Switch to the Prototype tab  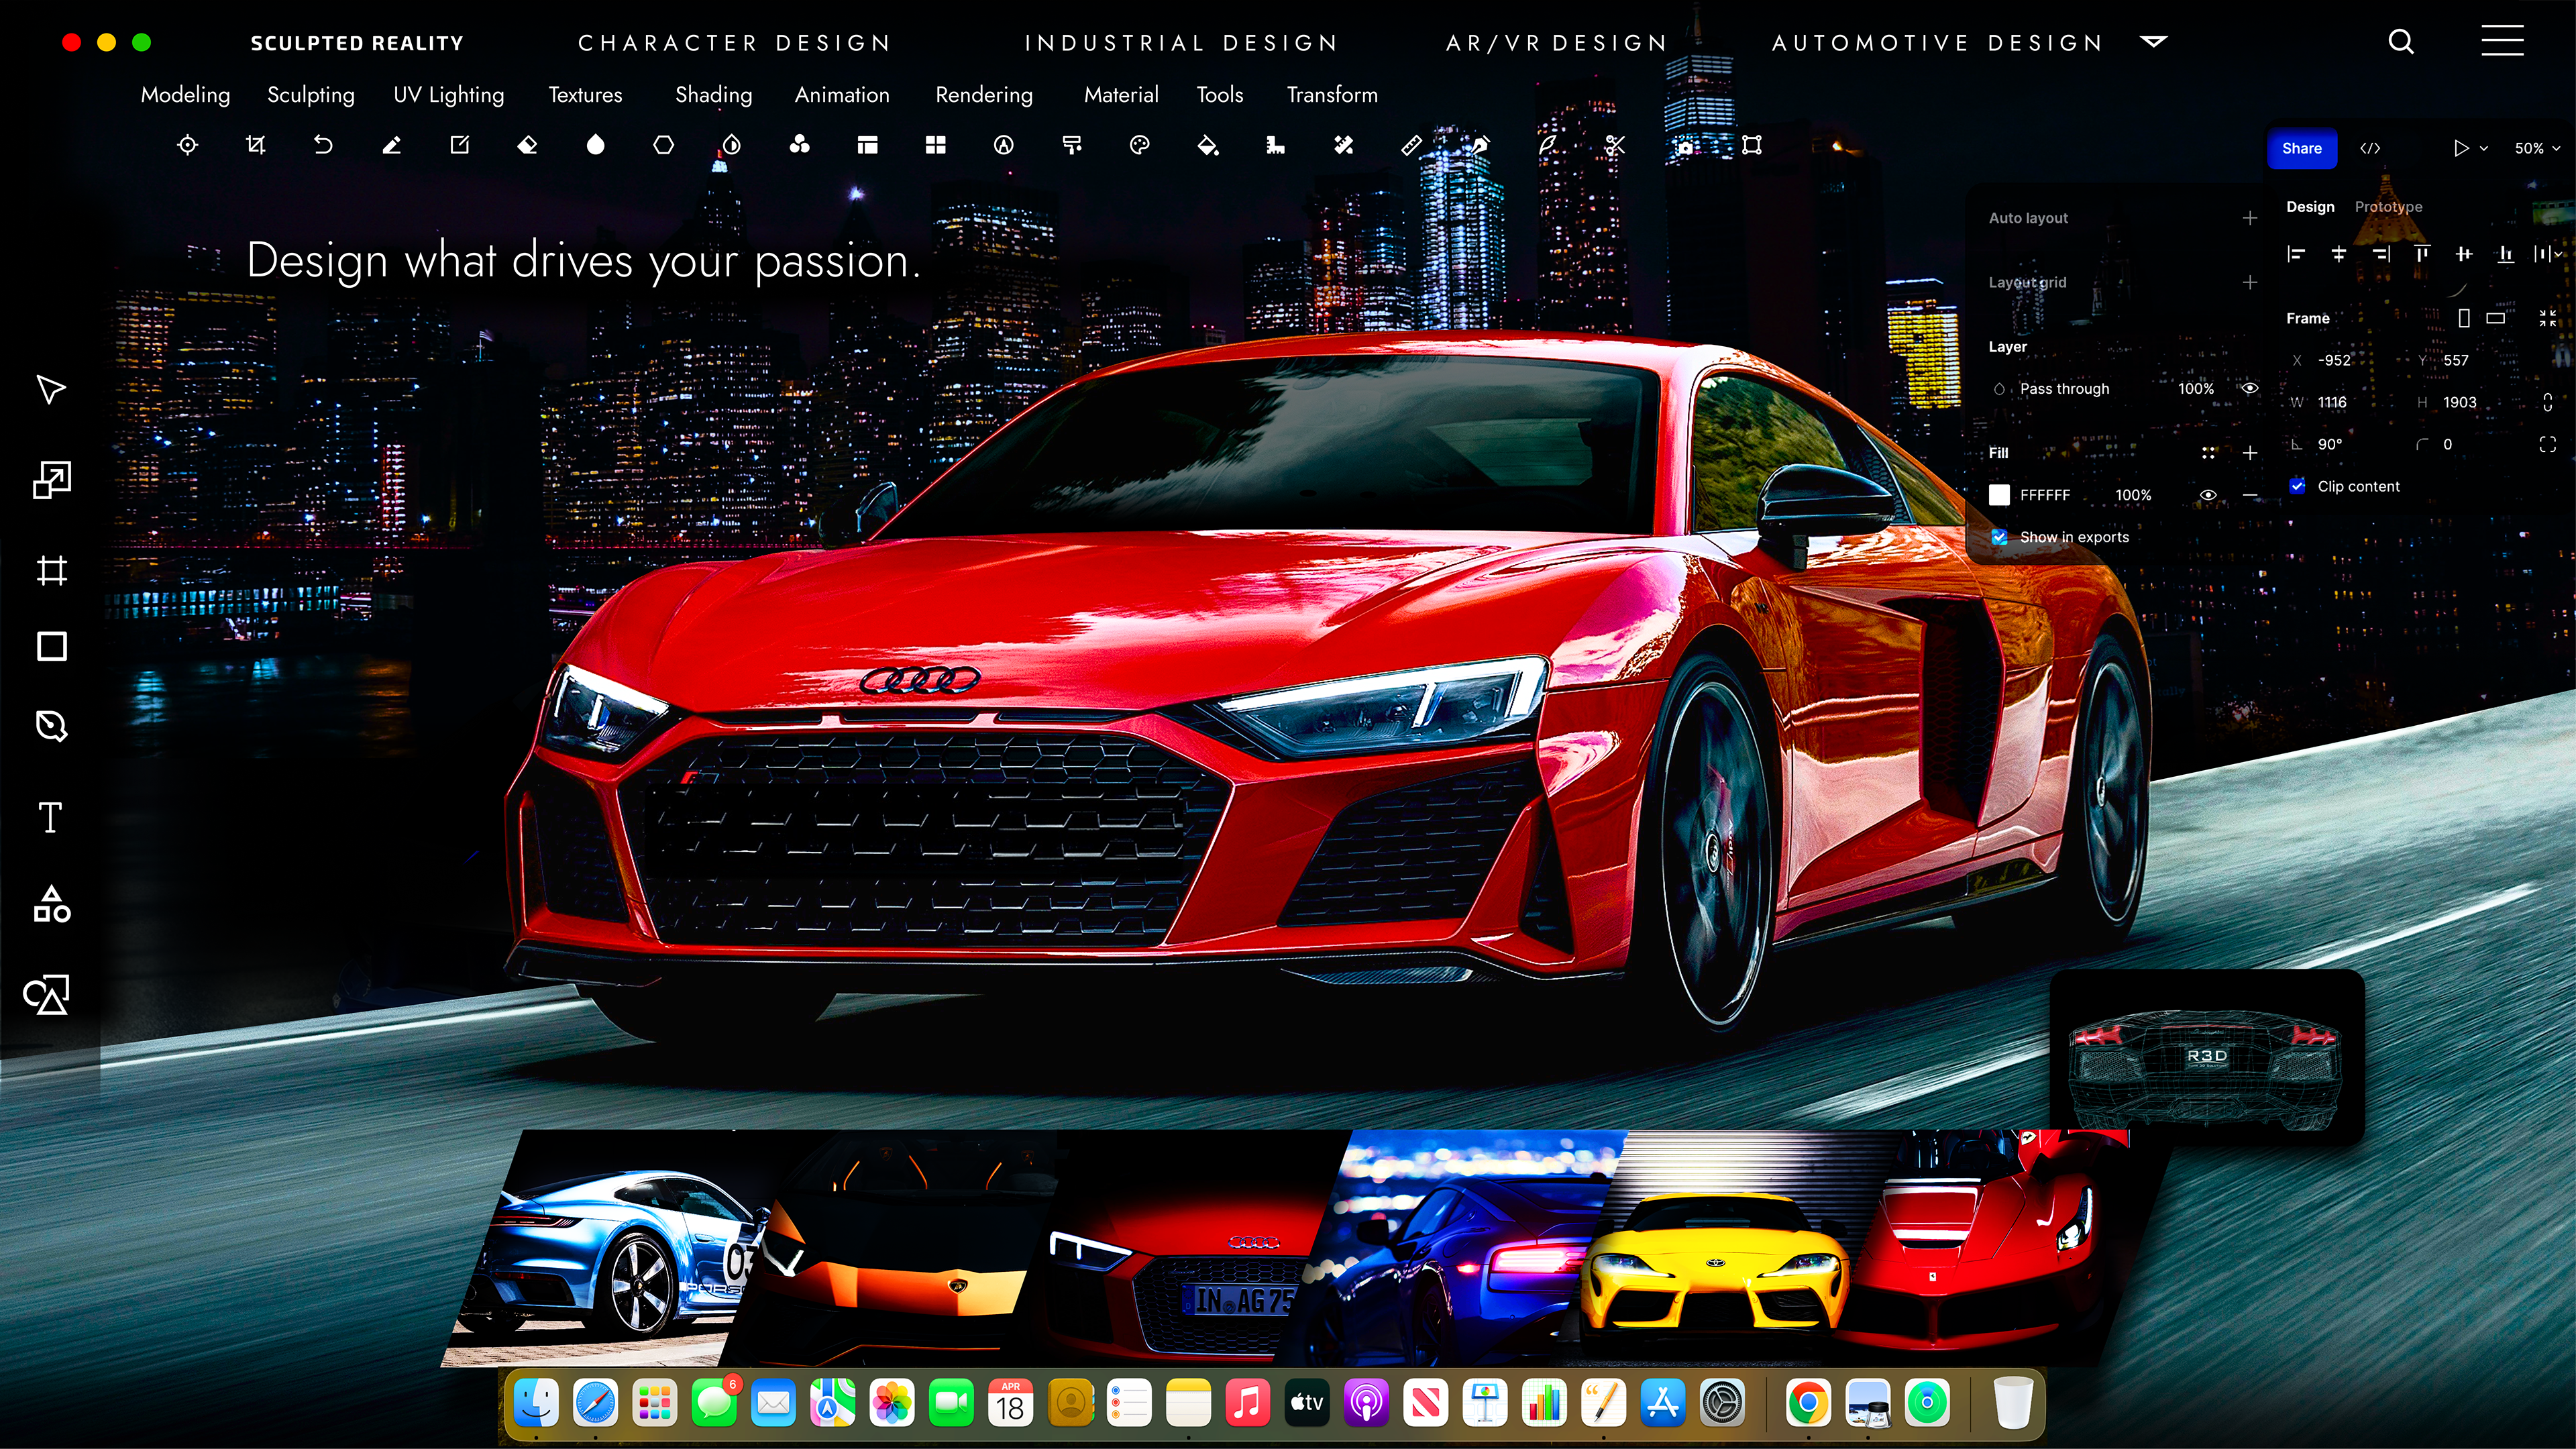click(2388, 207)
